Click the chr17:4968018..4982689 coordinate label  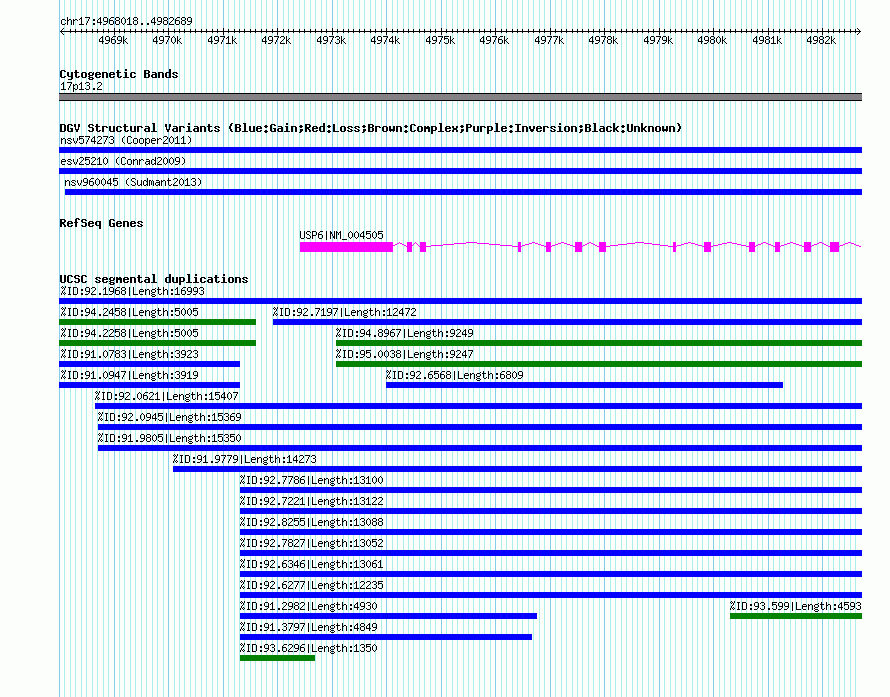tap(126, 21)
